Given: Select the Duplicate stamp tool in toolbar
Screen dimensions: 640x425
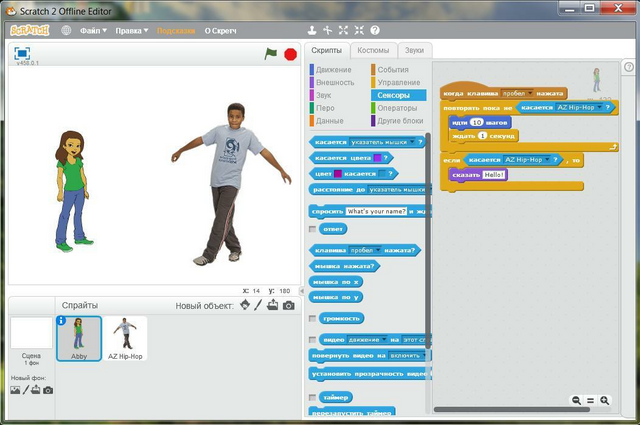Looking at the screenshot, I should tap(312, 30).
